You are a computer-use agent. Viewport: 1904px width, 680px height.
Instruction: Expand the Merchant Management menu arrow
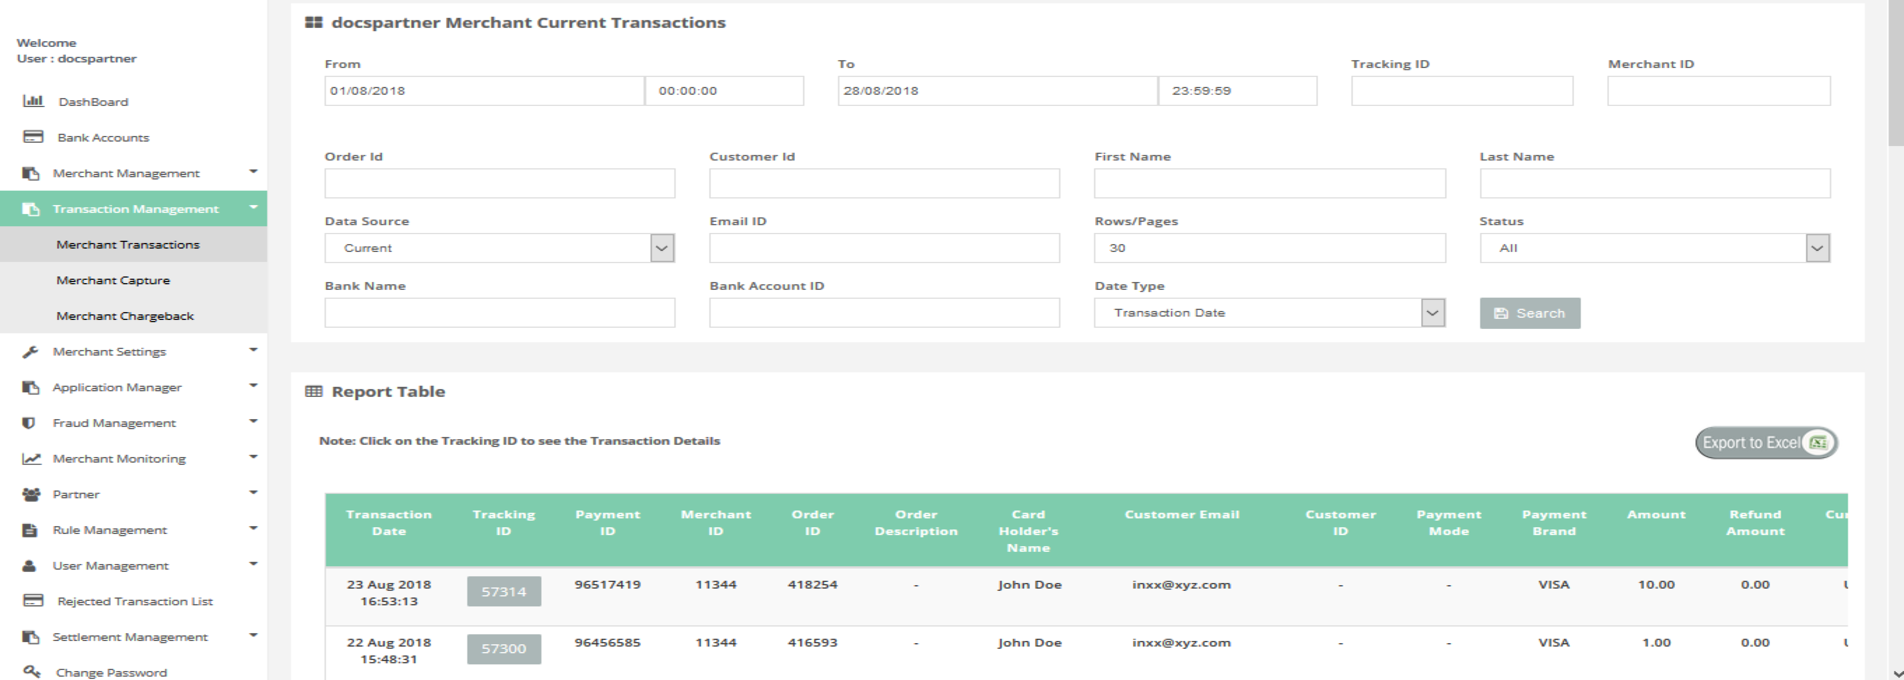[x=253, y=172]
